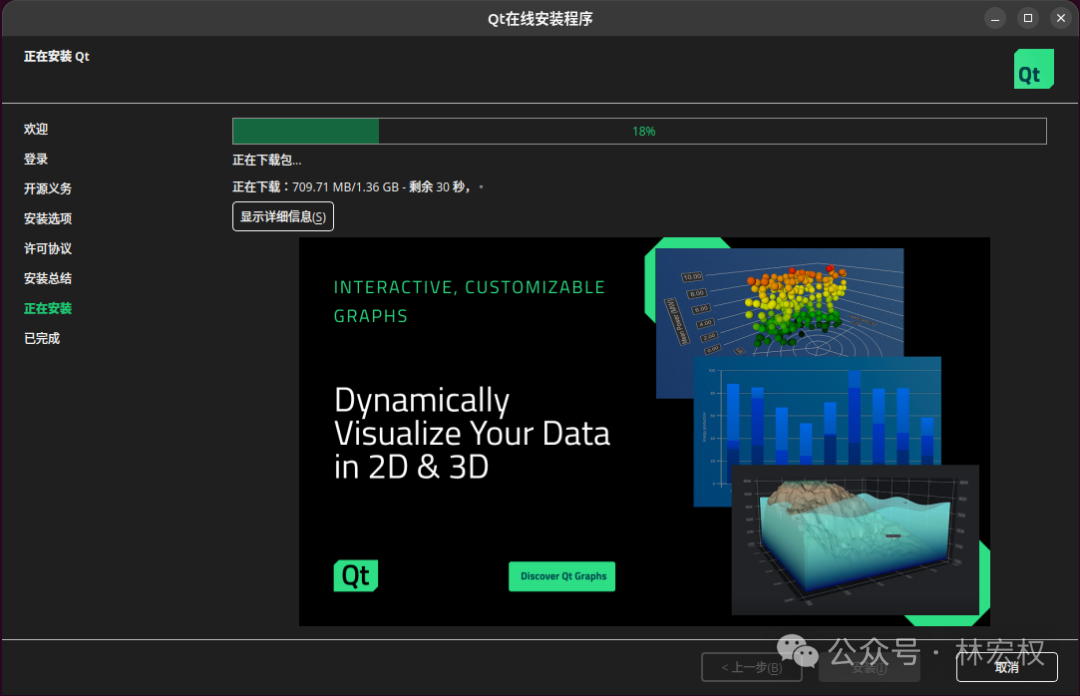
Task: Go back using 上一步 button
Action: [751, 667]
